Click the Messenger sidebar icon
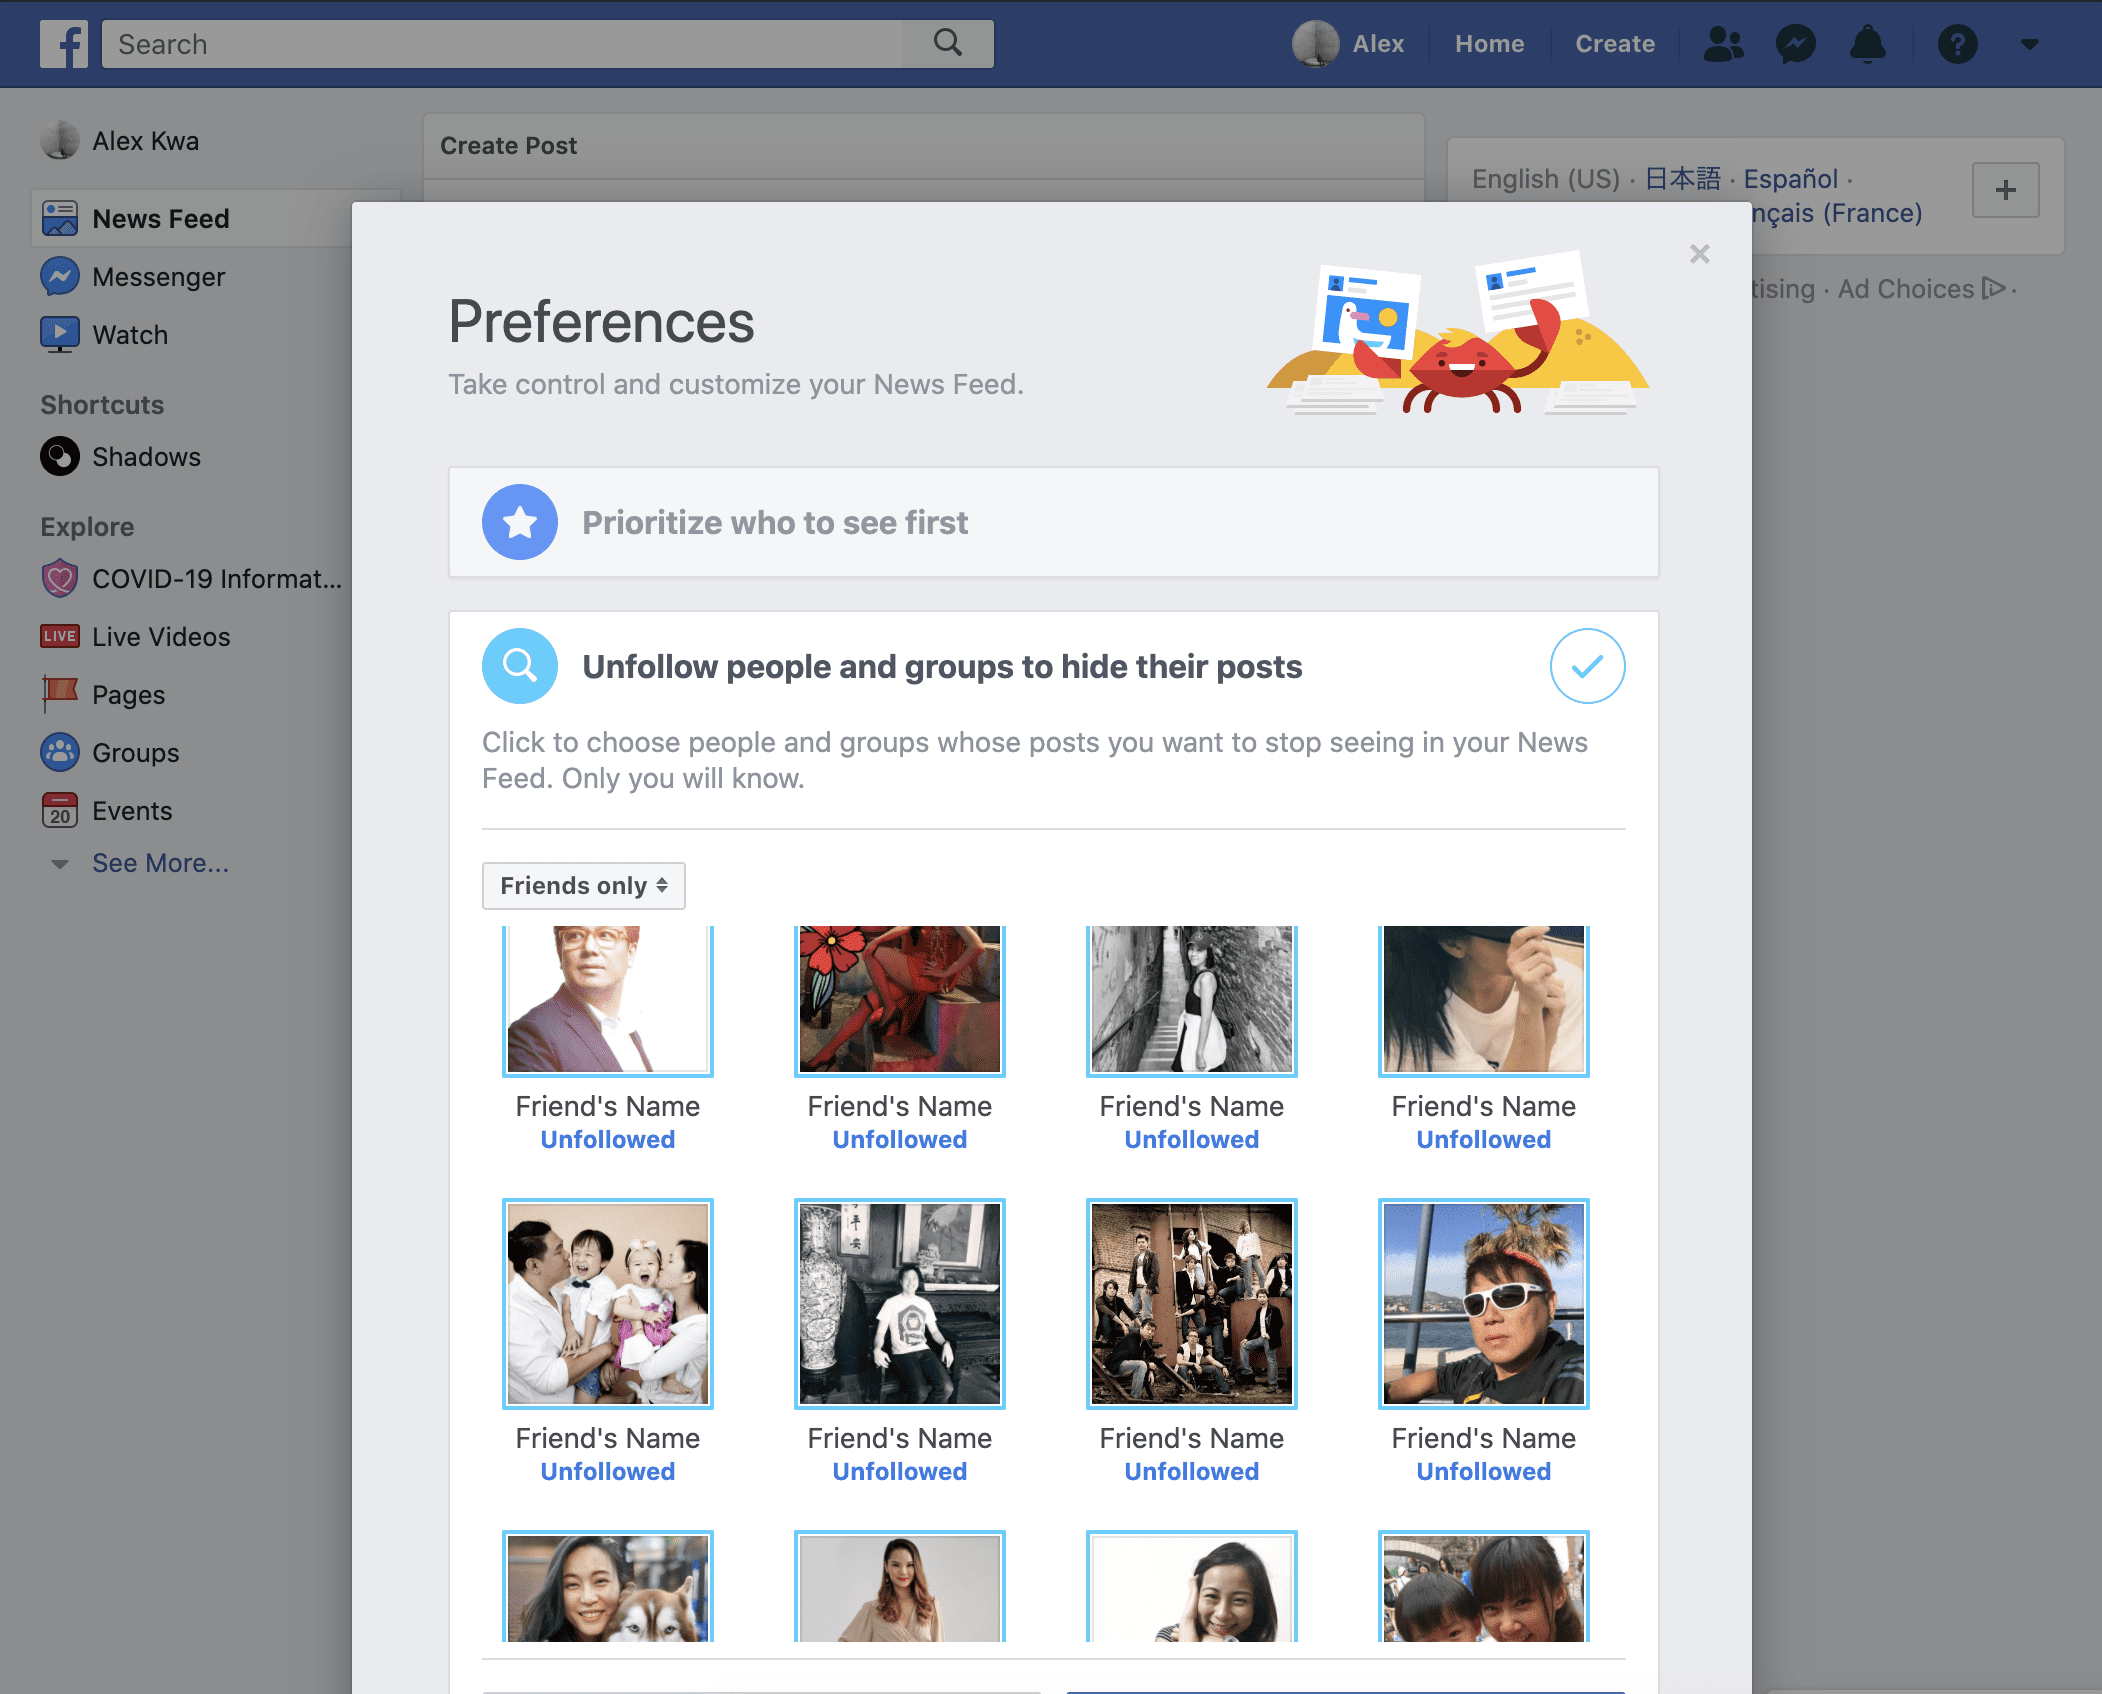The height and width of the screenshot is (1694, 2102). [60, 276]
